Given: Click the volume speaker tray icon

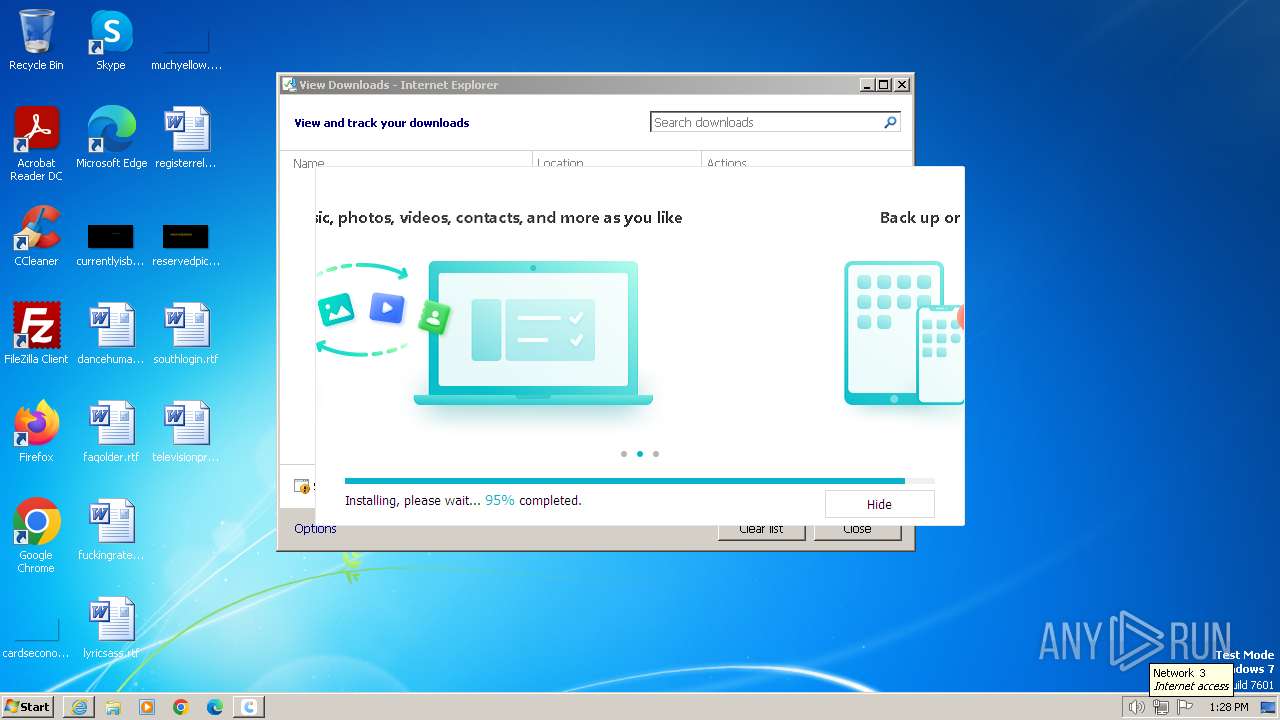Looking at the screenshot, I should pos(1136,707).
